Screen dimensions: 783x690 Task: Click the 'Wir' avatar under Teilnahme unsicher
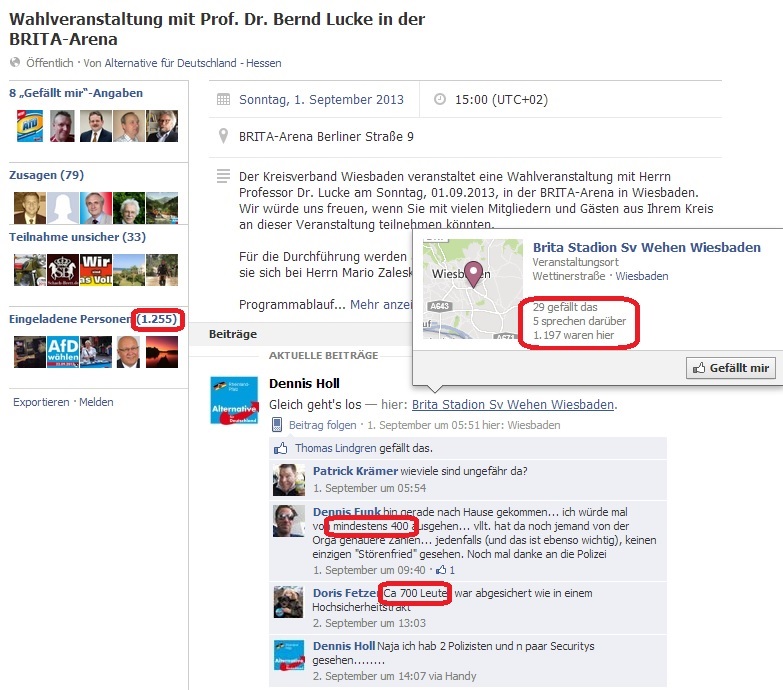[x=96, y=270]
